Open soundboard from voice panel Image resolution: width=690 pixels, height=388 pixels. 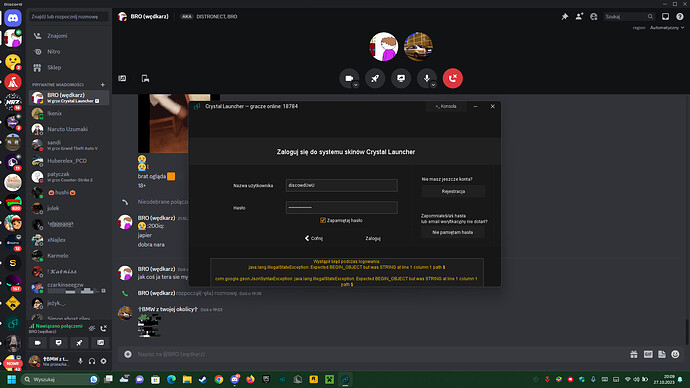point(100,343)
